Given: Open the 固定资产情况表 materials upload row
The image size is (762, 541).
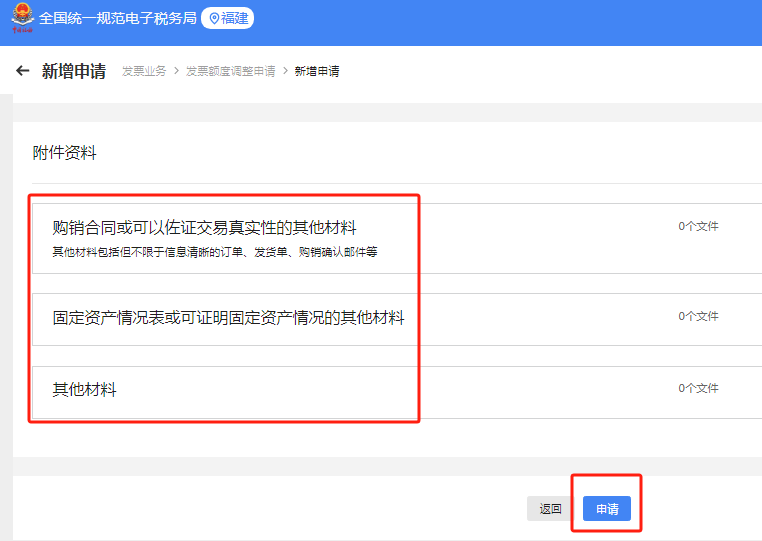Looking at the screenshot, I should coord(397,319).
